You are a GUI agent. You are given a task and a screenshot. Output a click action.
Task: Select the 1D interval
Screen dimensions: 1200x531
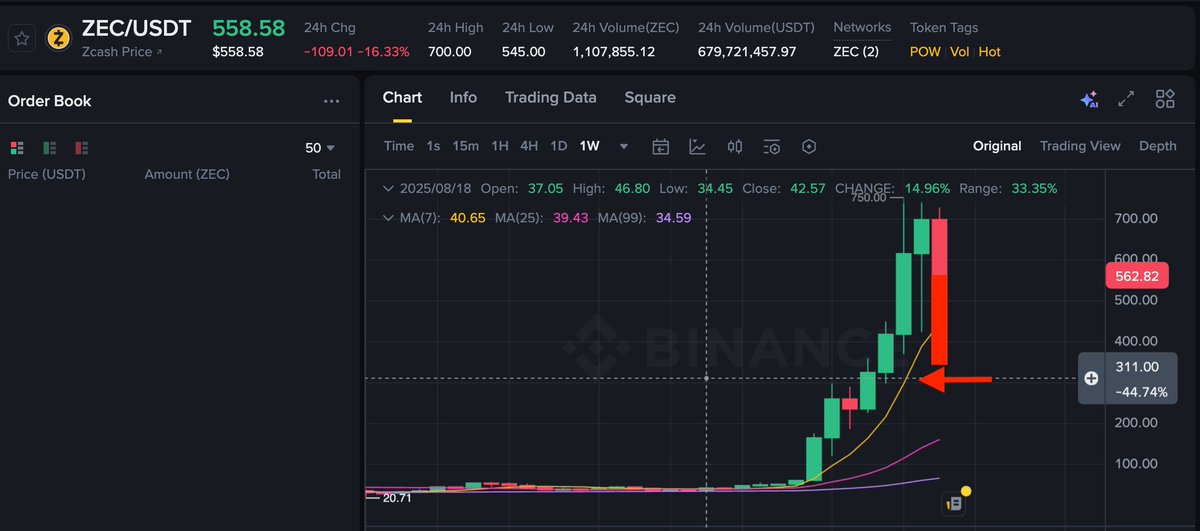[559, 146]
